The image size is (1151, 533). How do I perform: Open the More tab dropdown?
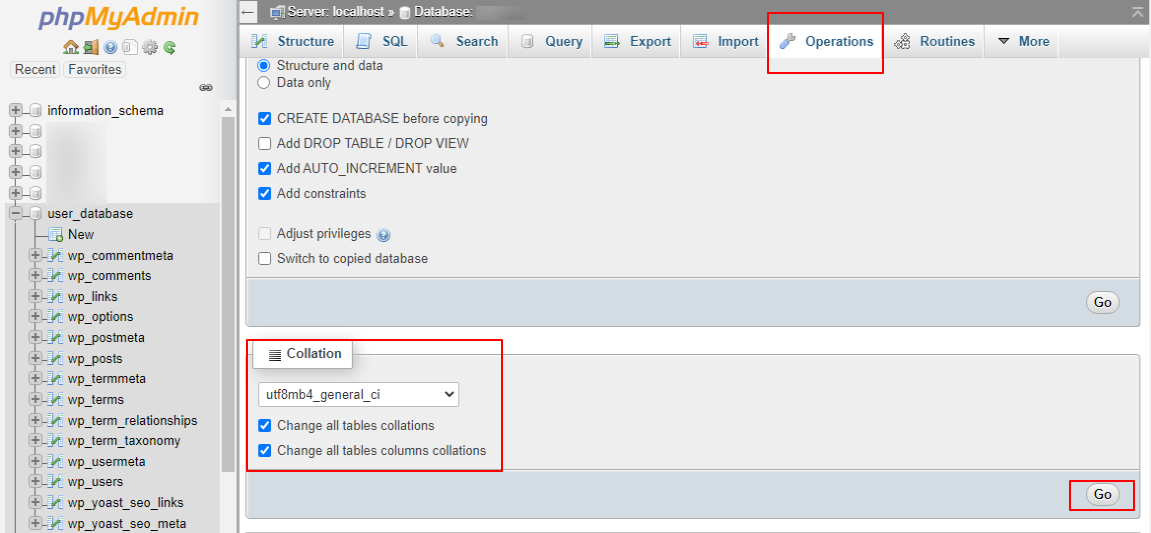pos(1023,41)
